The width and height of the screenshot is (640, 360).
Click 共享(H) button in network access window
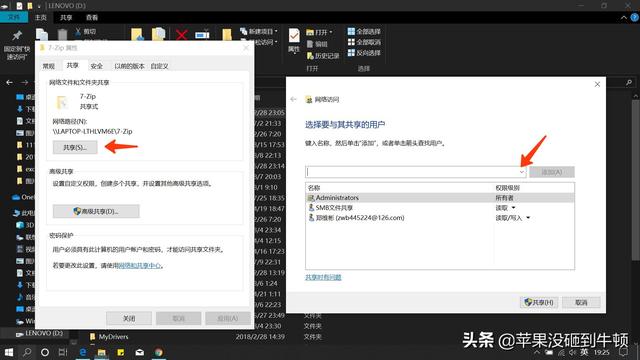click(x=539, y=302)
